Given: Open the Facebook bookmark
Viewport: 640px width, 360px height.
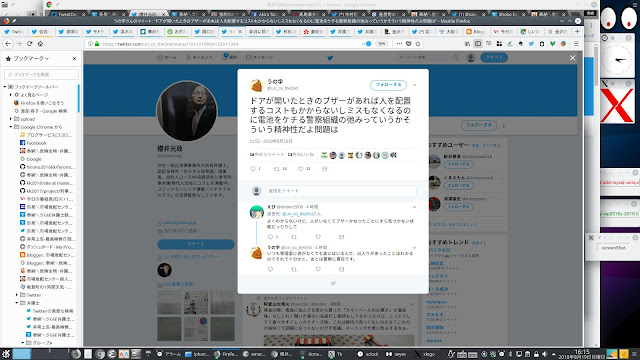Looking at the screenshot, I should click(x=33, y=143).
